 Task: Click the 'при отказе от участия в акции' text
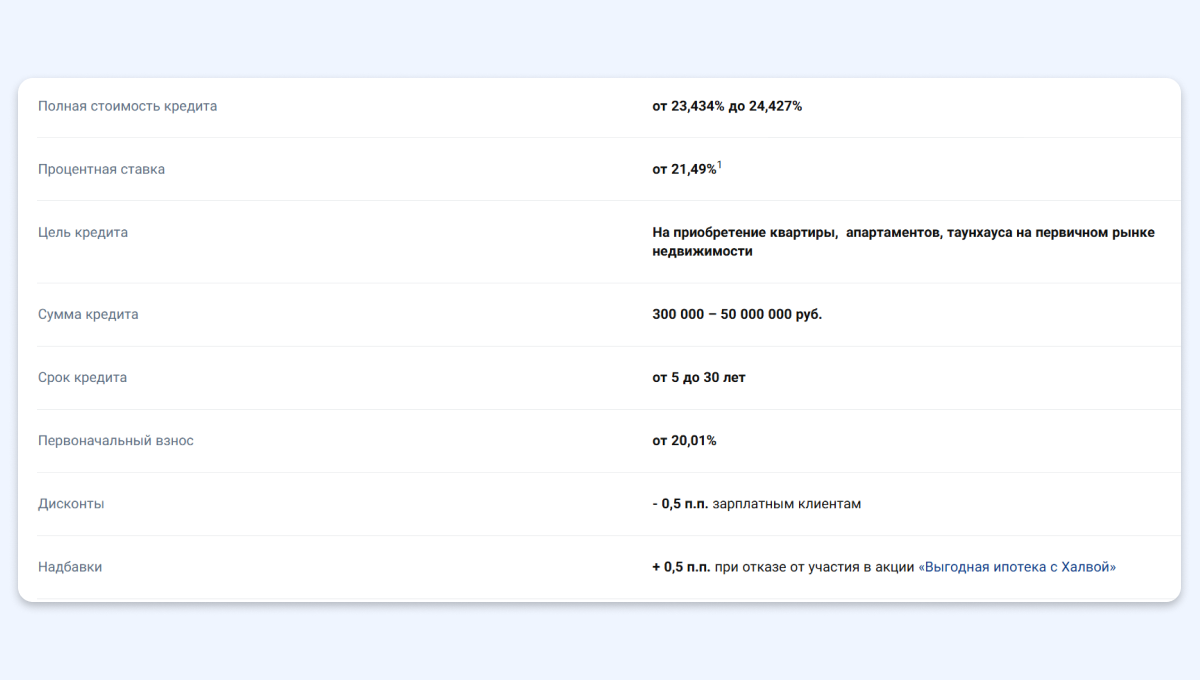814,567
